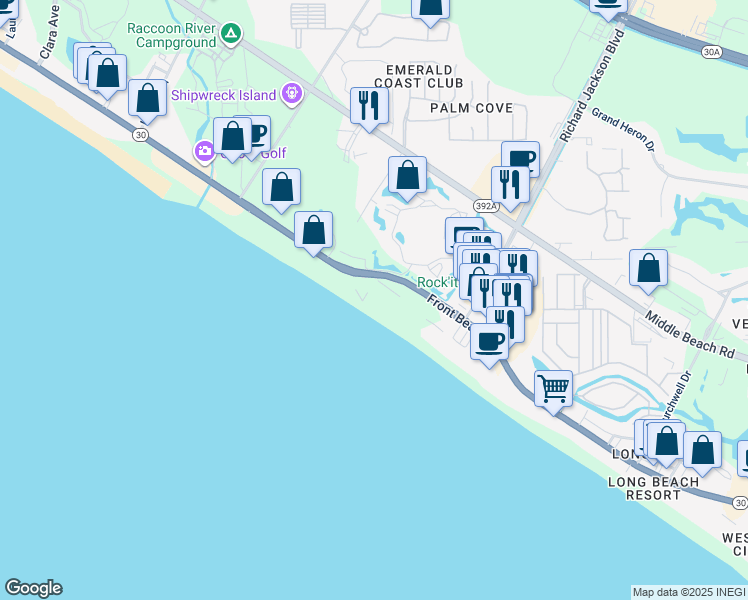Open the shopping cart grocery marker
Image resolution: width=748 pixels, height=600 pixels.
click(x=553, y=392)
